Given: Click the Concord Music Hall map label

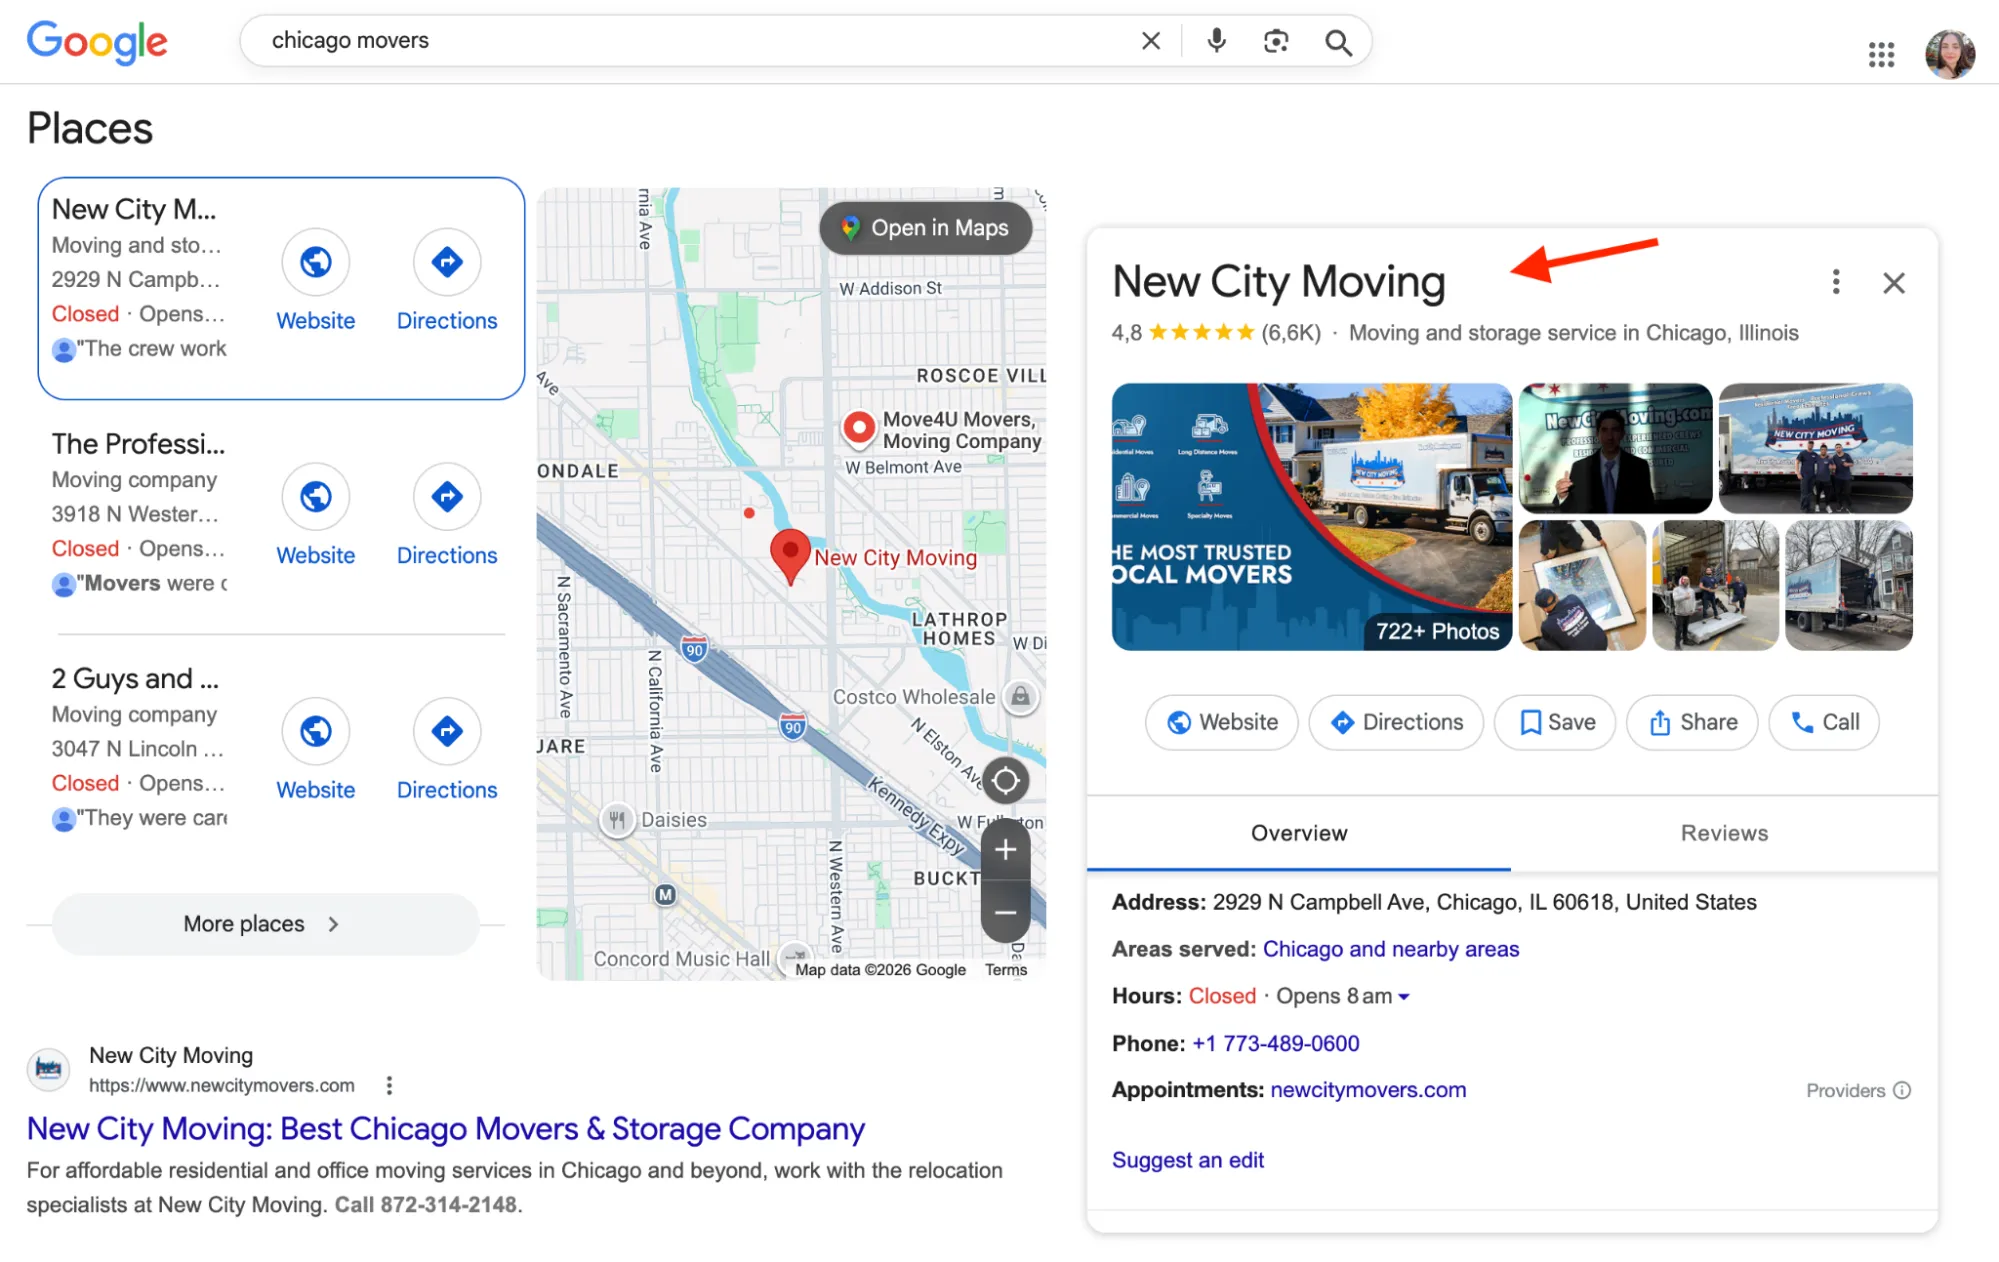Looking at the screenshot, I should pyautogui.click(x=682, y=959).
